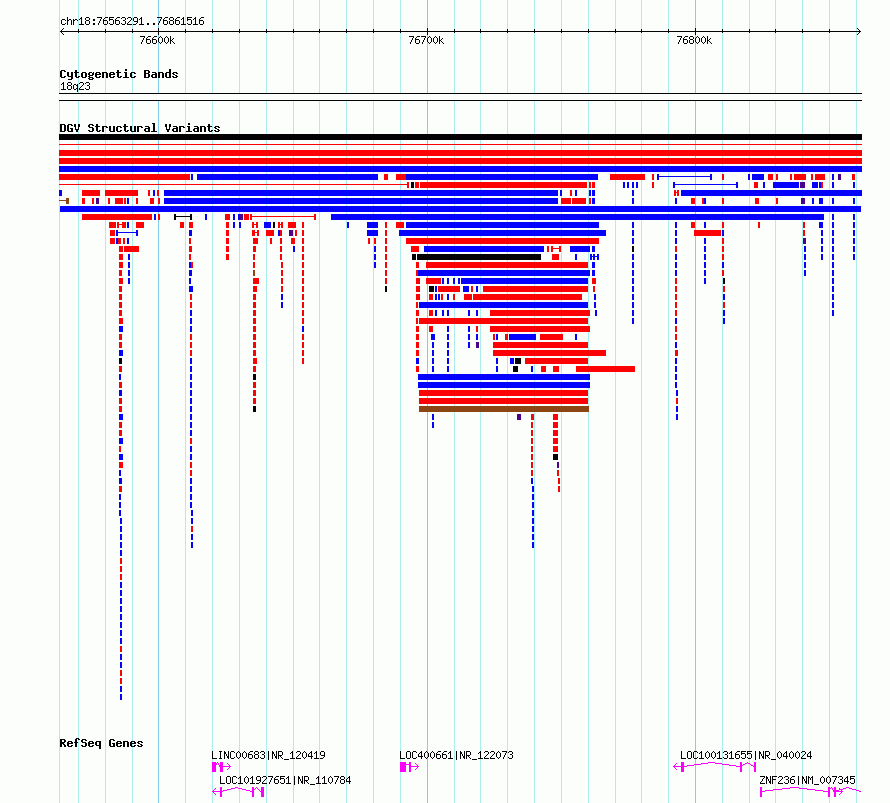Click the ruler's right arrowhead

[x=859, y=32]
